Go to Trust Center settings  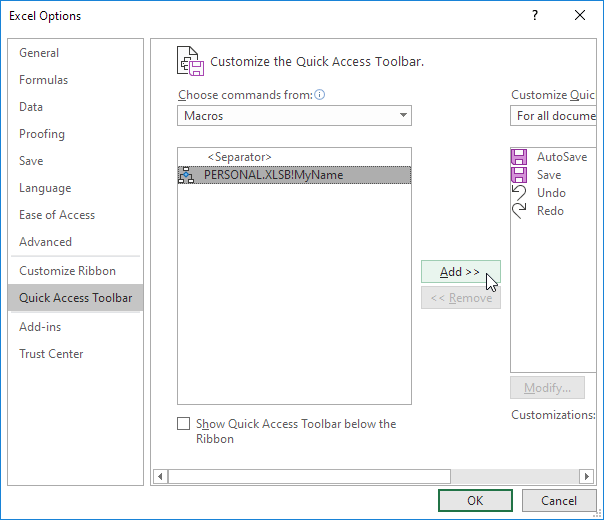point(51,354)
